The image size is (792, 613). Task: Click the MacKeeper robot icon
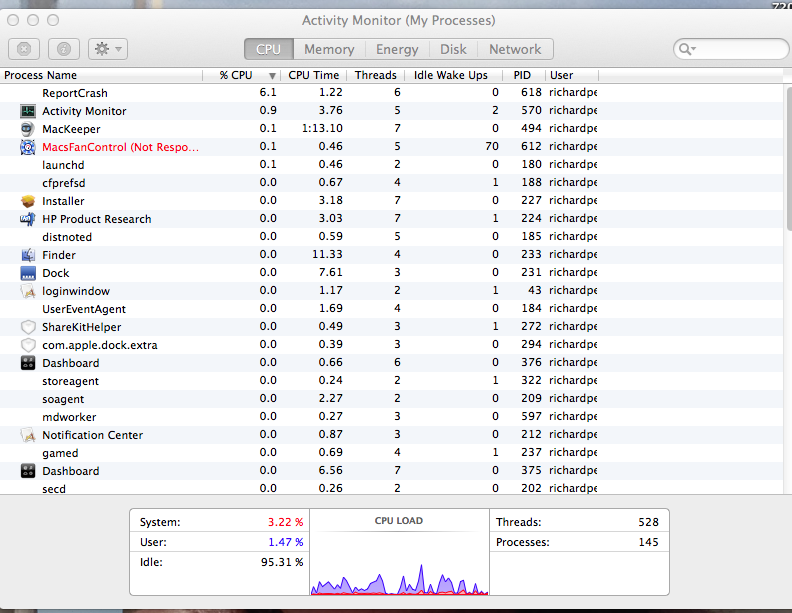pos(28,129)
